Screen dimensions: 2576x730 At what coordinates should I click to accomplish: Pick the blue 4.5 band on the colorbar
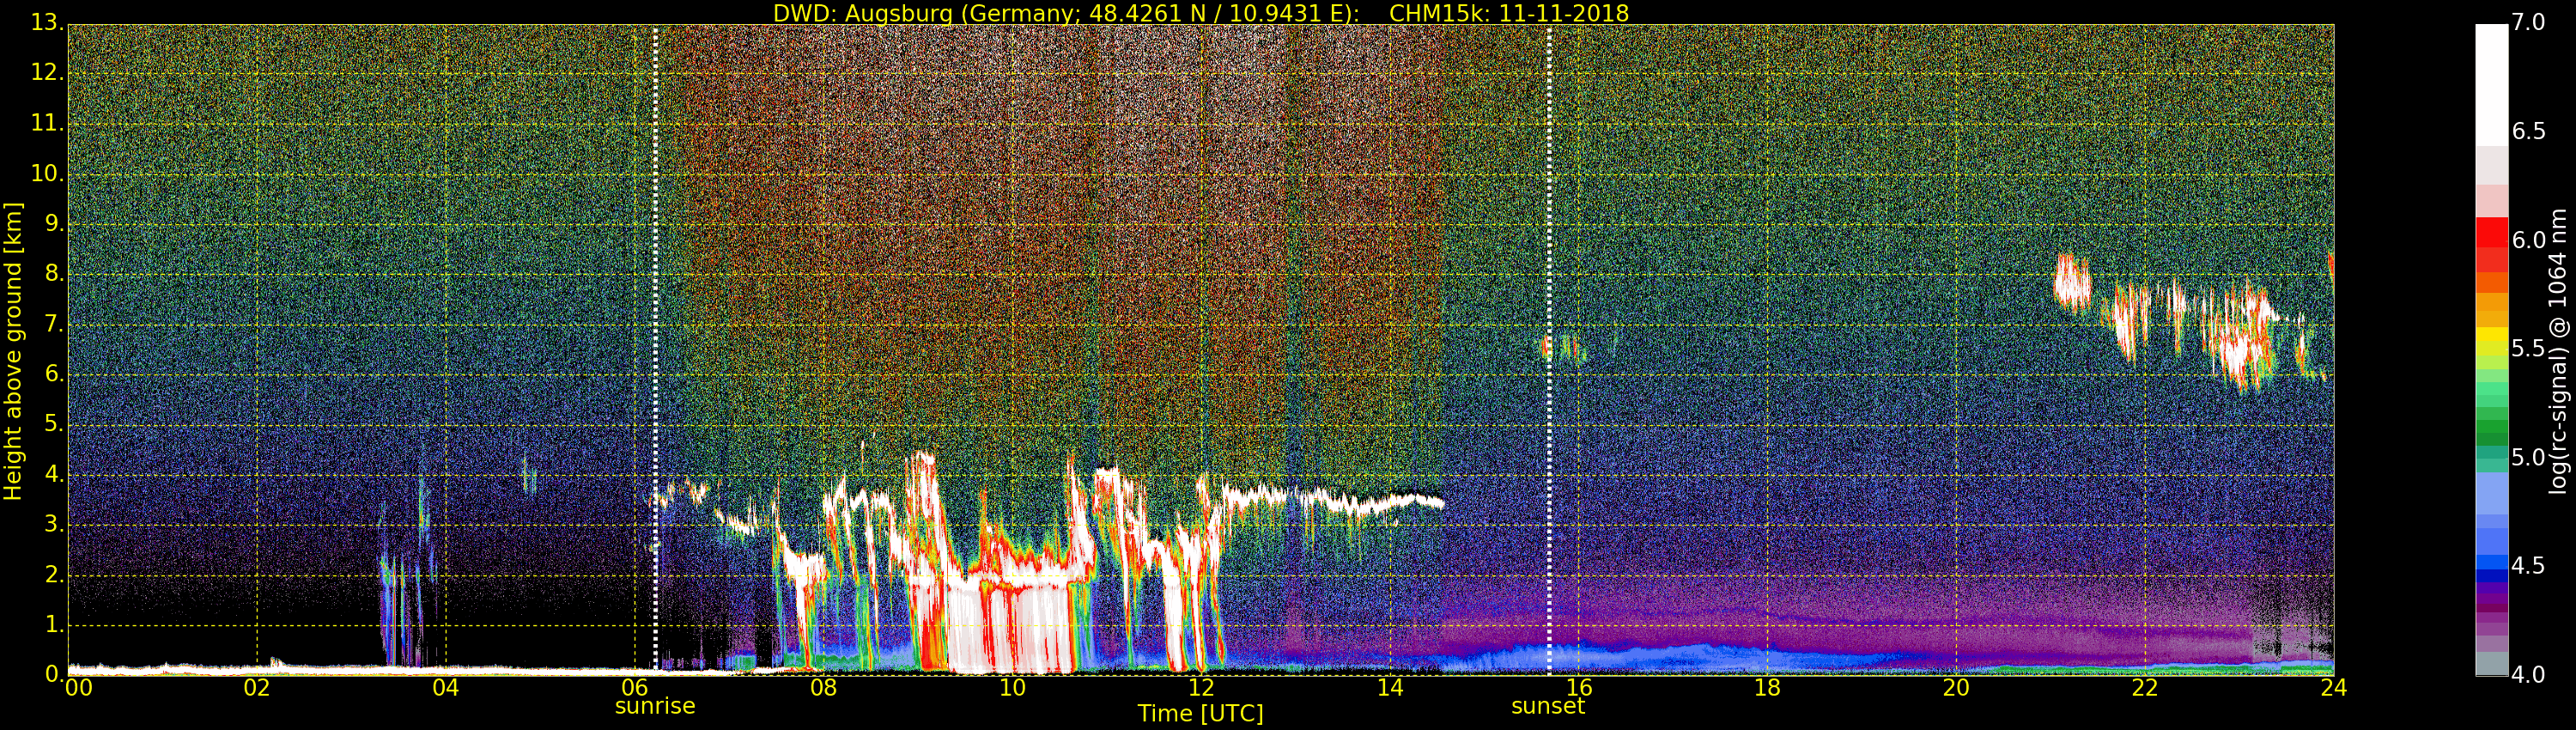[2491, 566]
